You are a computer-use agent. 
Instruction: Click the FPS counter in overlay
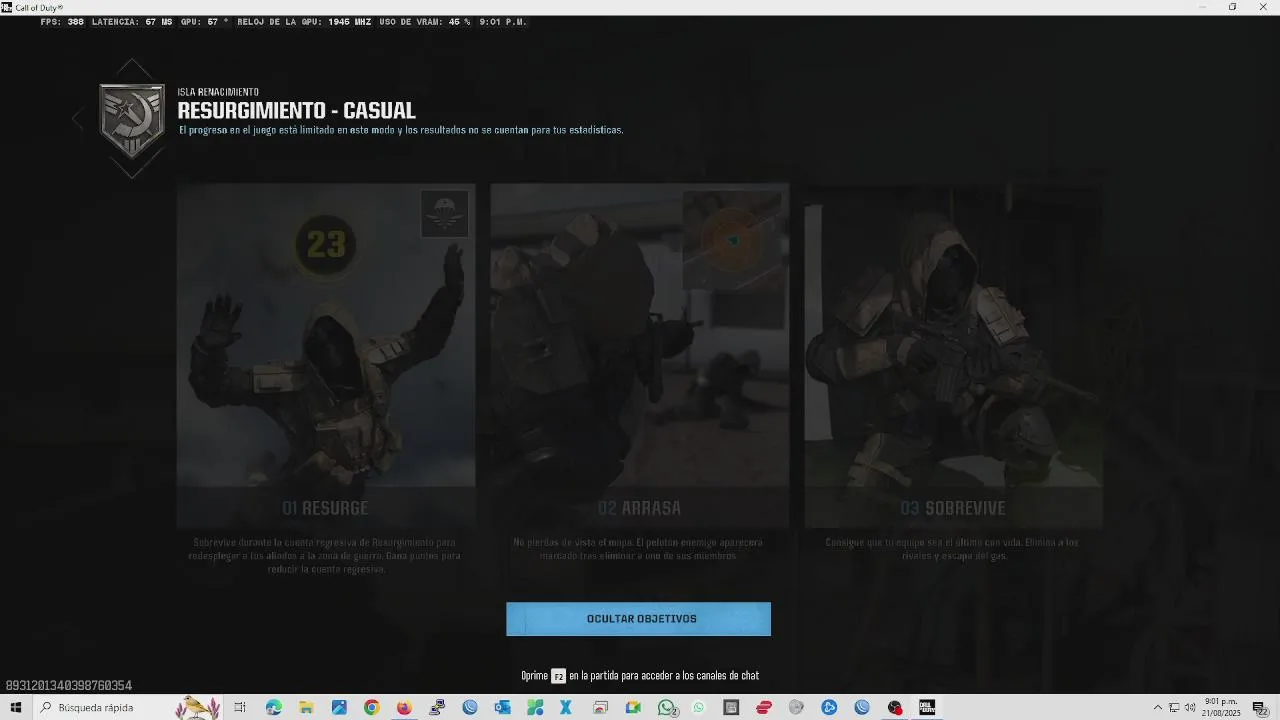coord(62,22)
